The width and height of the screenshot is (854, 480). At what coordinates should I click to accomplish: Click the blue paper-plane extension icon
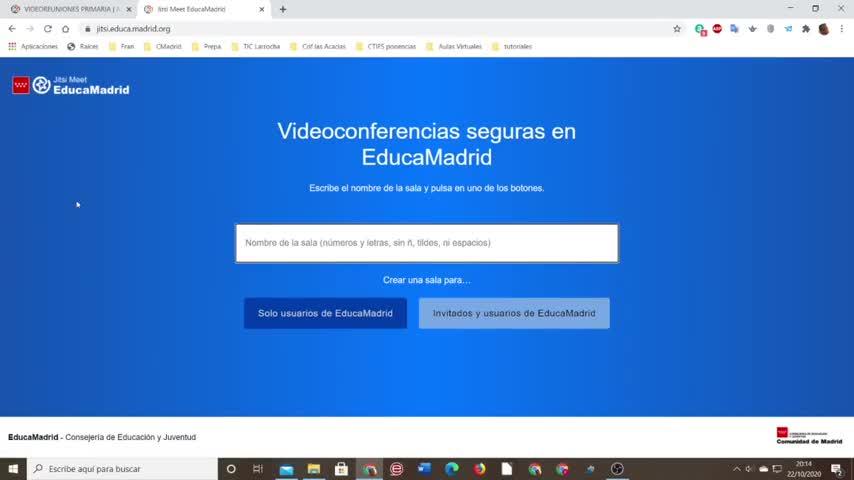pyautogui.click(x=788, y=29)
